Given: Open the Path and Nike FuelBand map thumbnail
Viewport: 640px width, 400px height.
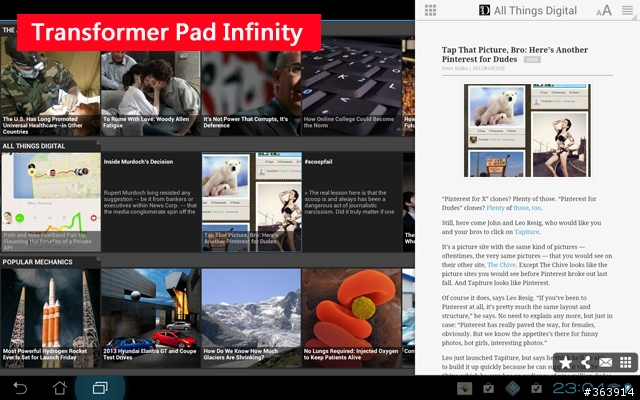Looking at the screenshot, I should coord(51,202).
